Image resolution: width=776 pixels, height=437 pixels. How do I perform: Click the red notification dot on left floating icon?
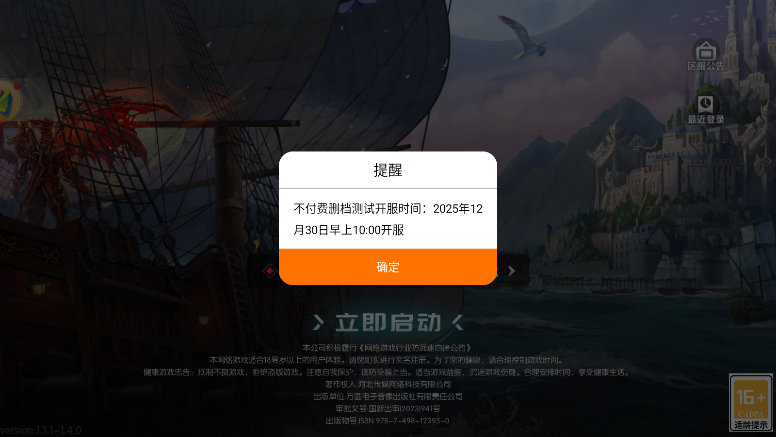(17, 86)
